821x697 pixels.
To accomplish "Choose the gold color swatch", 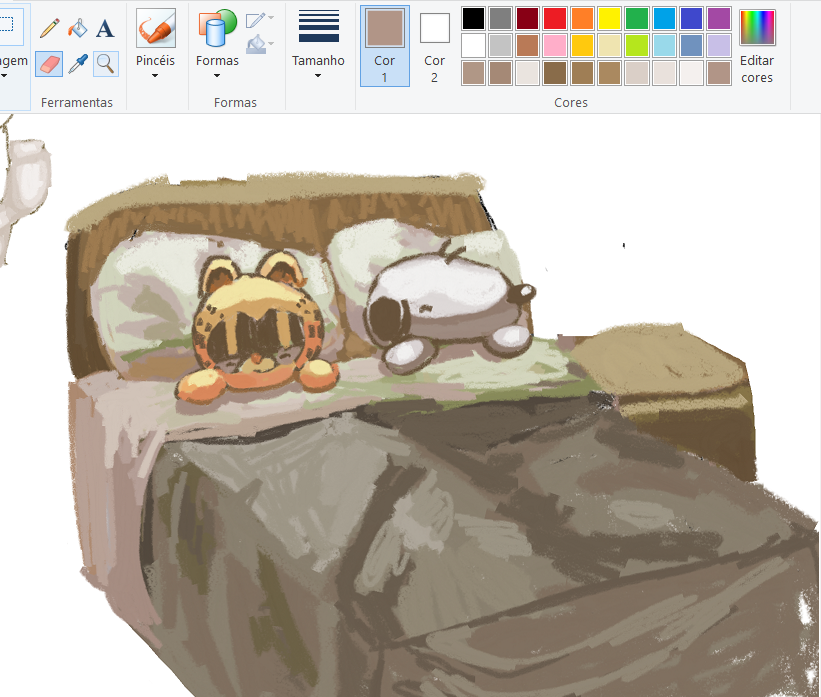I will pyautogui.click(x=582, y=46).
